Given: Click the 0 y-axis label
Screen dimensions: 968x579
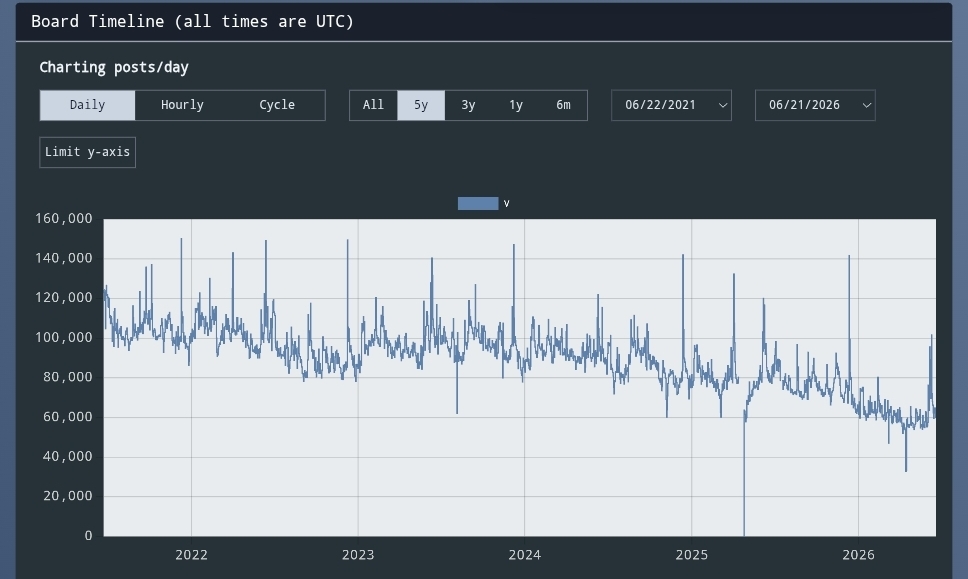Looking at the screenshot, I should coord(88,536).
